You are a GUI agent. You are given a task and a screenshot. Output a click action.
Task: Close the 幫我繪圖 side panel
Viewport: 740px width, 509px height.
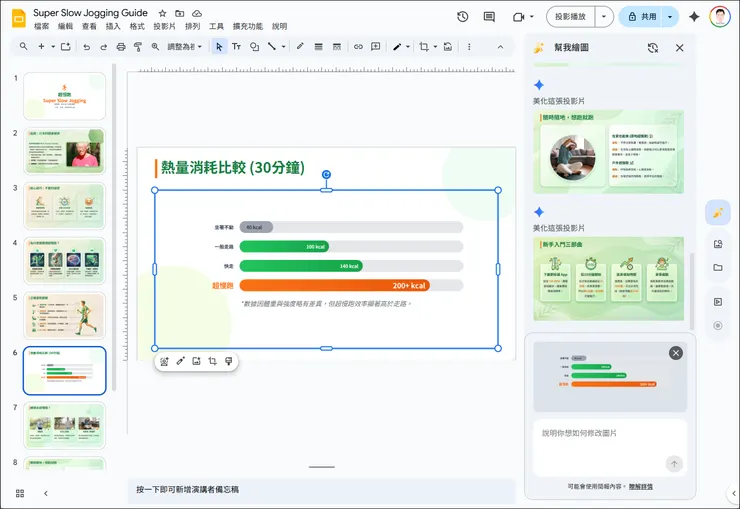680,48
